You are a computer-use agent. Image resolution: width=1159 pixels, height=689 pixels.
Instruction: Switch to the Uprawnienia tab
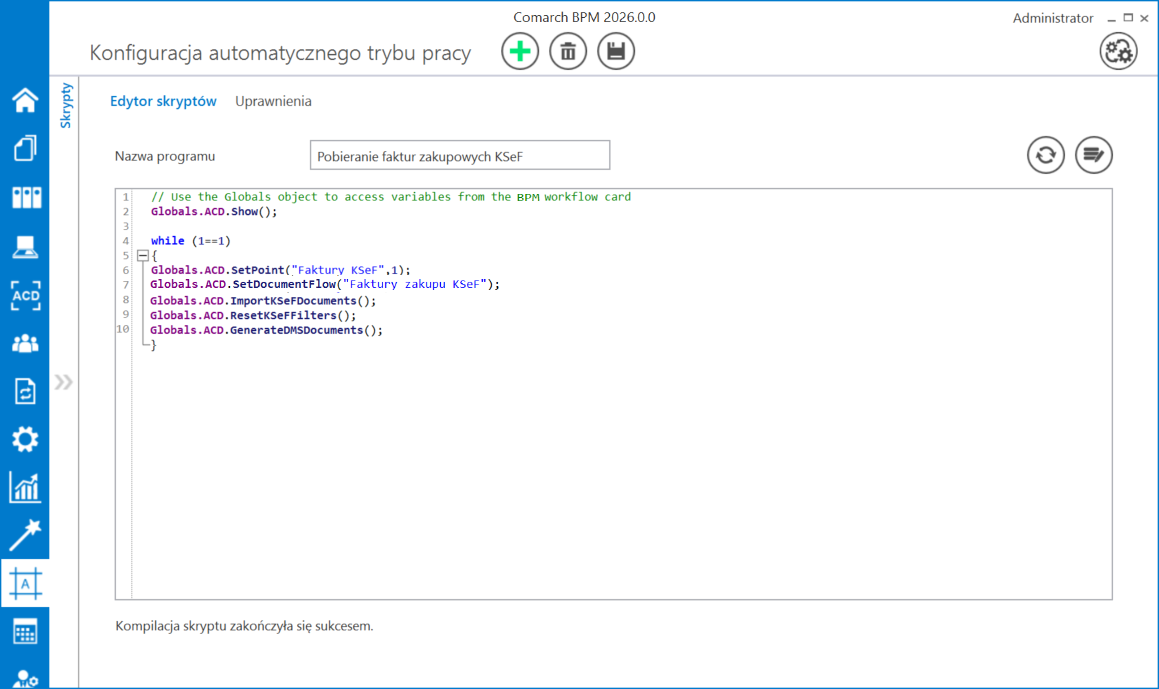(x=273, y=101)
